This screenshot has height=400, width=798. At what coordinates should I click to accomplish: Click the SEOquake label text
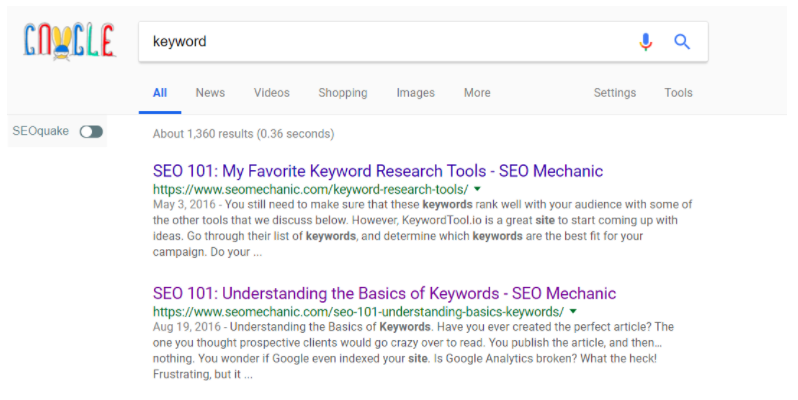coord(41,131)
